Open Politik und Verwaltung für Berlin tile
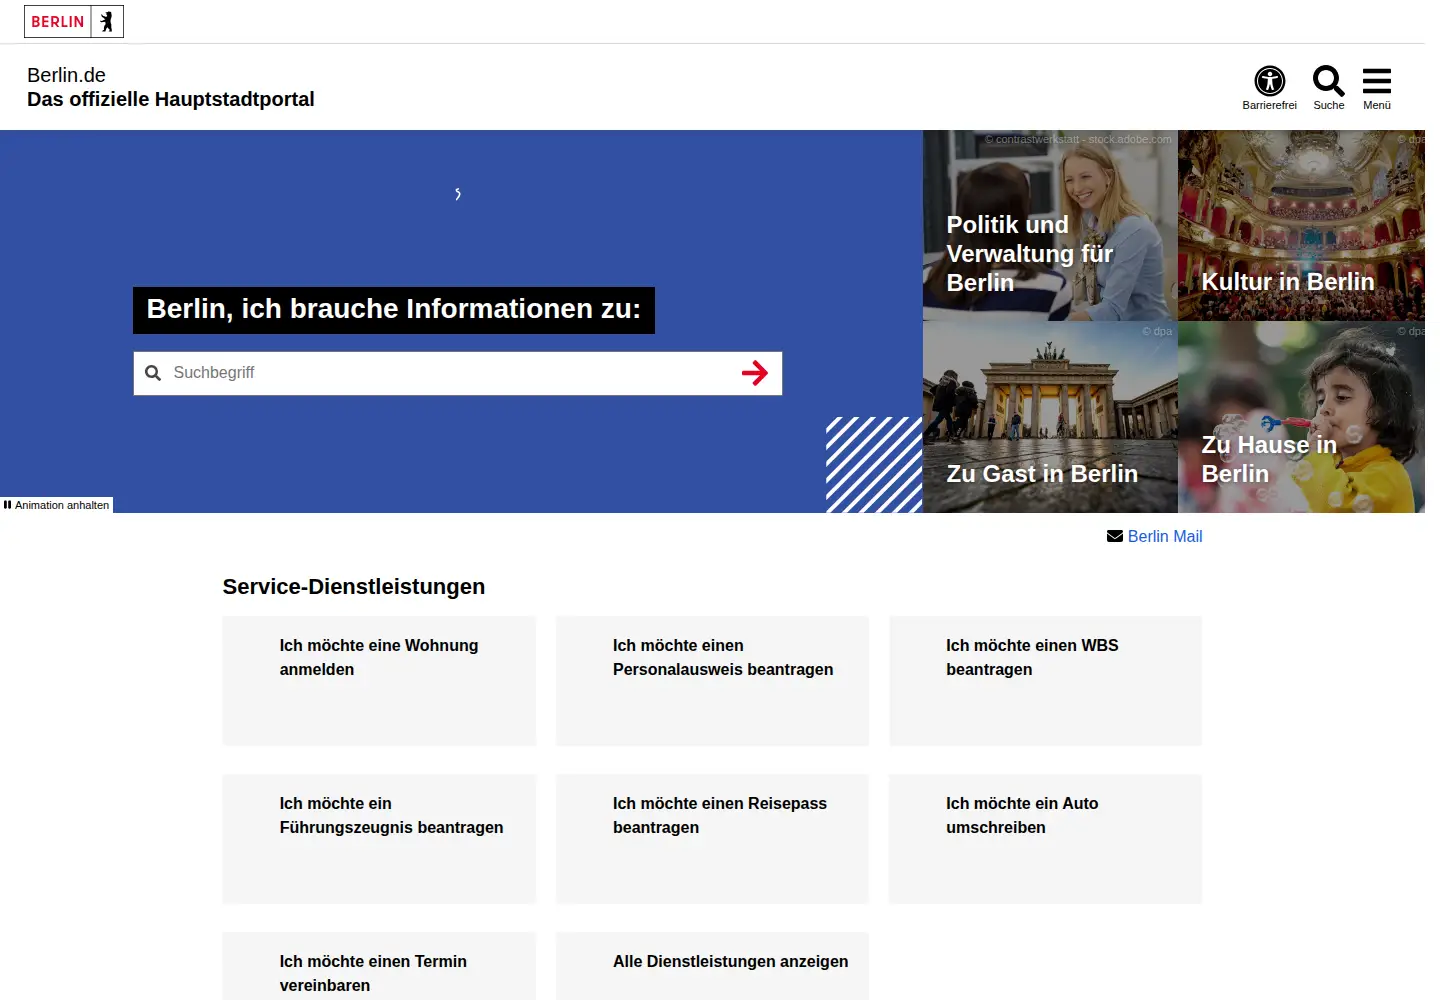 point(1050,226)
